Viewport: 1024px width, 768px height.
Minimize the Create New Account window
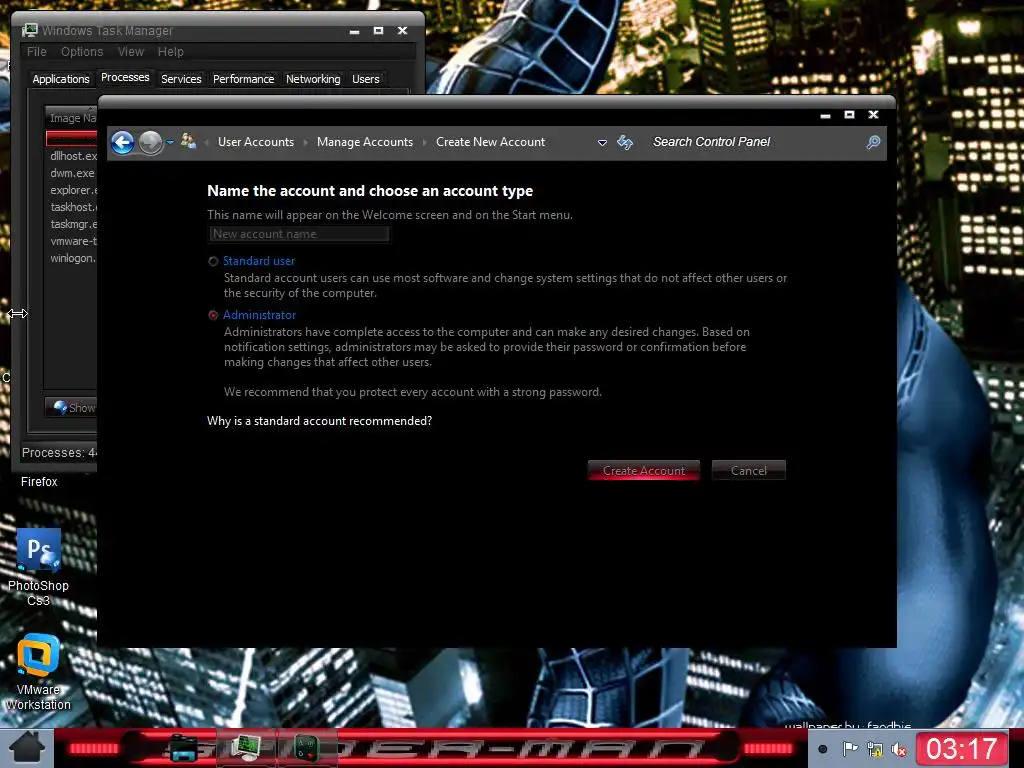coord(825,115)
